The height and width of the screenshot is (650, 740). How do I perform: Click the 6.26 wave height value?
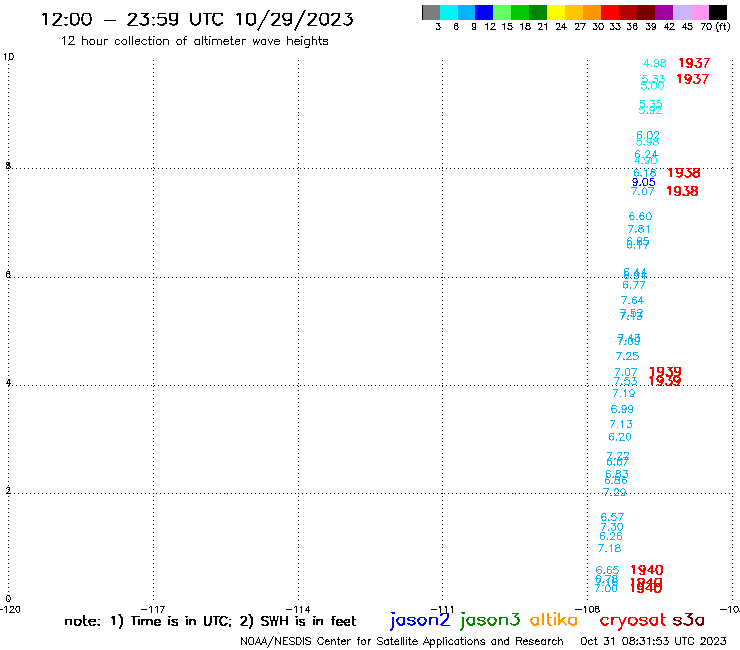coord(611,536)
